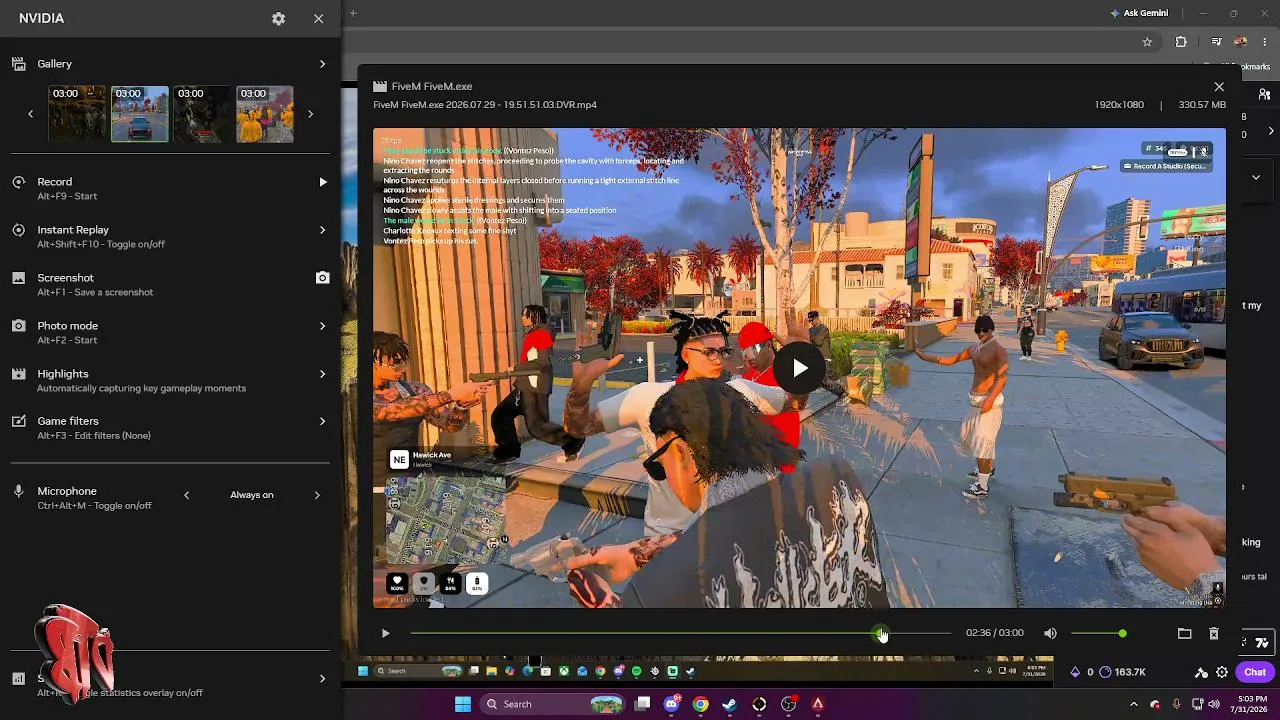Click the Photo mode camera icon
This screenshot has height=720, width=1280.
click(x=19, y=326)
